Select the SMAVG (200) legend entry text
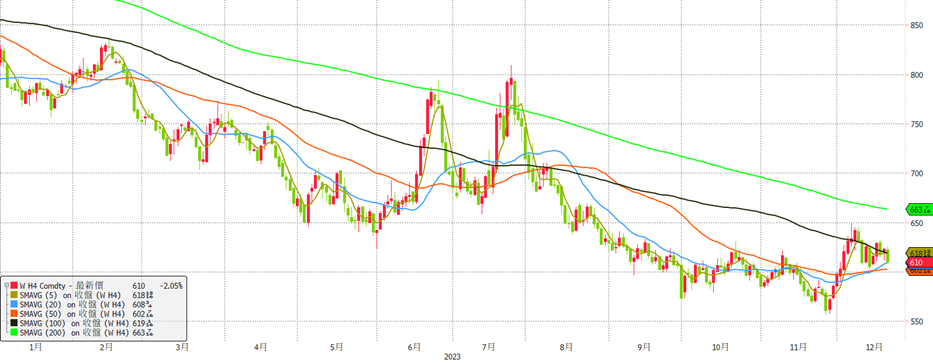Image resolution: width=933 pixels, height=363 pixels. [74, 333]
